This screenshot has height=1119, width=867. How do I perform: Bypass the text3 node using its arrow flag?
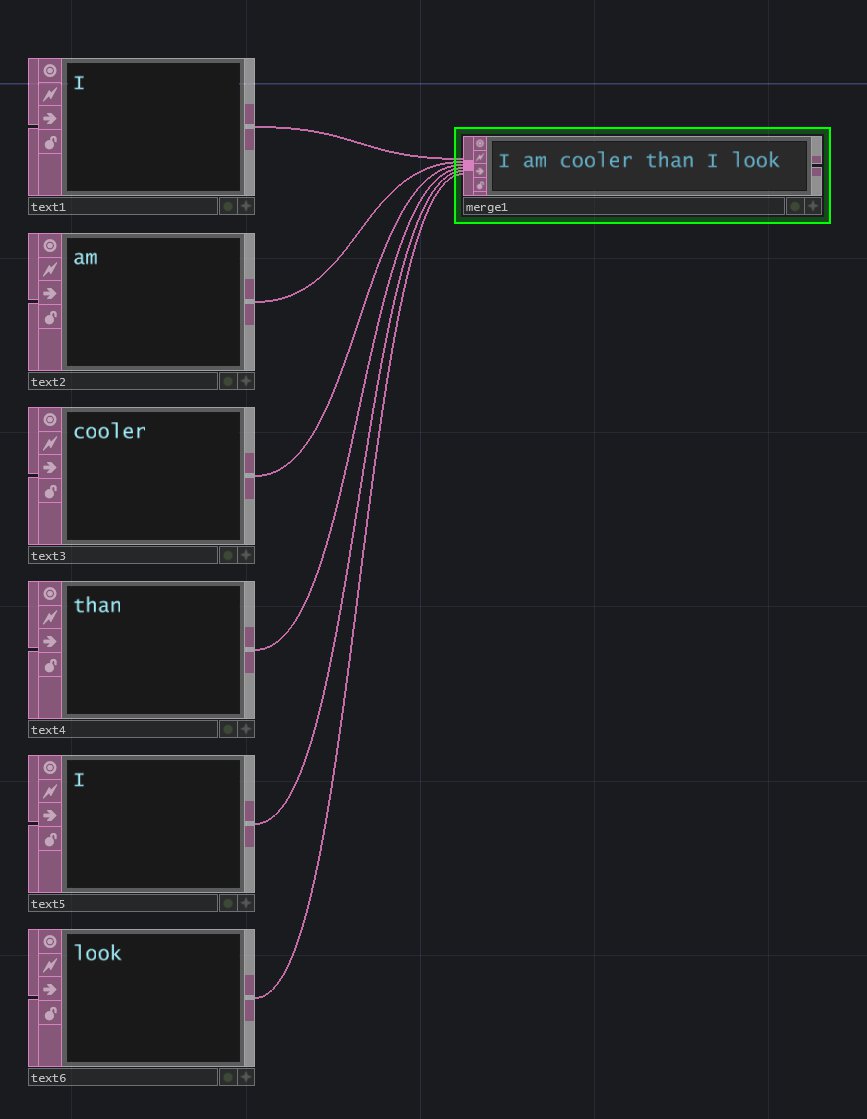(x=50, y=467)
